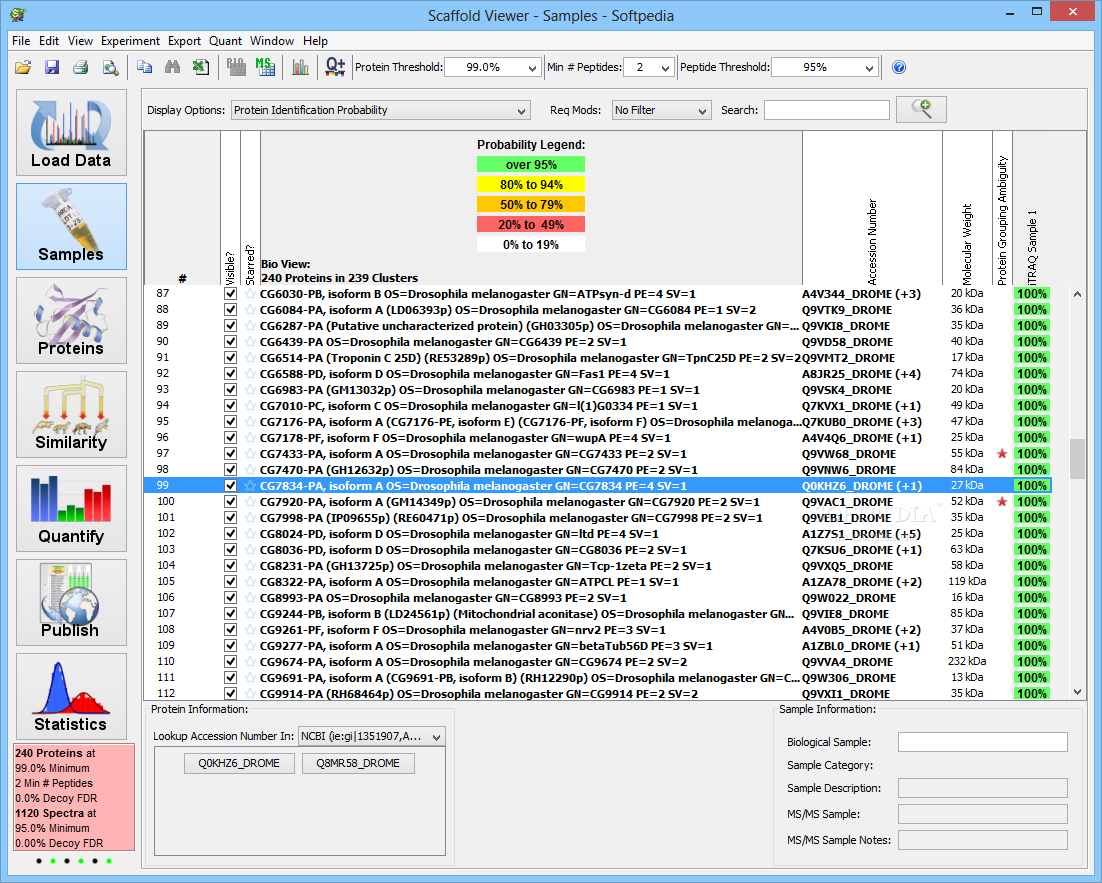Open the Window menu
Viewport: 1102px width, 883px height.
(272, 41)
